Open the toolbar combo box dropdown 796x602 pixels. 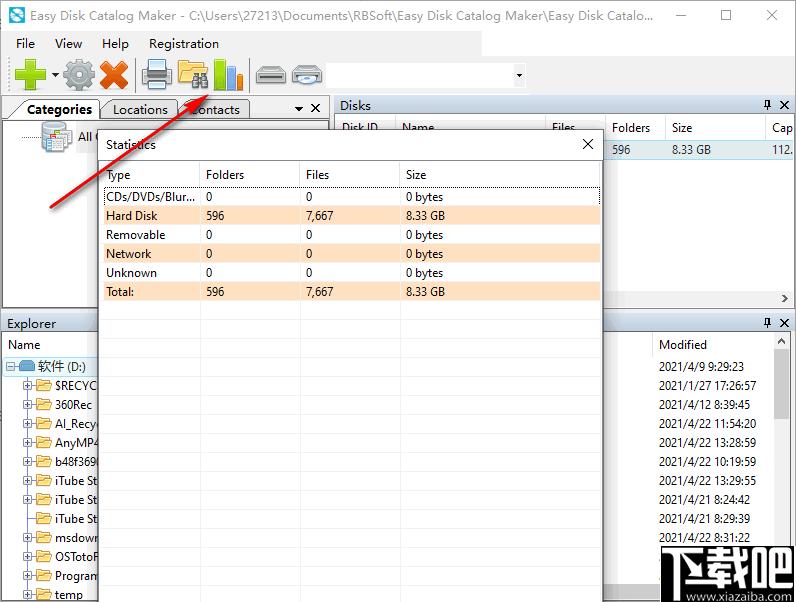pos(519,75)
